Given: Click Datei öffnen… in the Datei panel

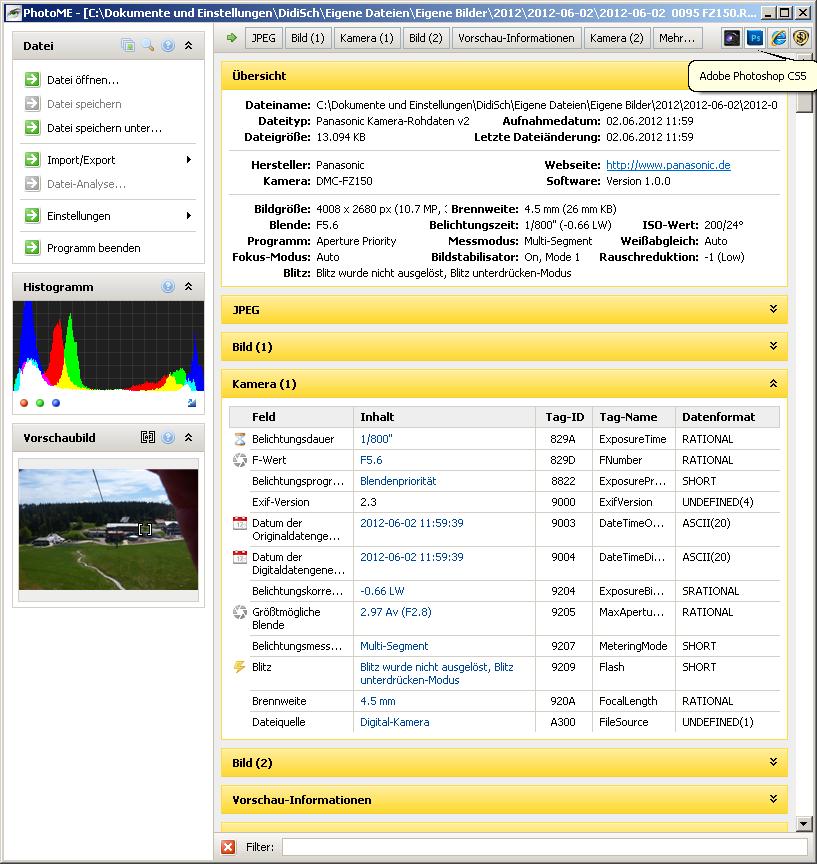Looking at the screenshot, I should click(83, 80).
